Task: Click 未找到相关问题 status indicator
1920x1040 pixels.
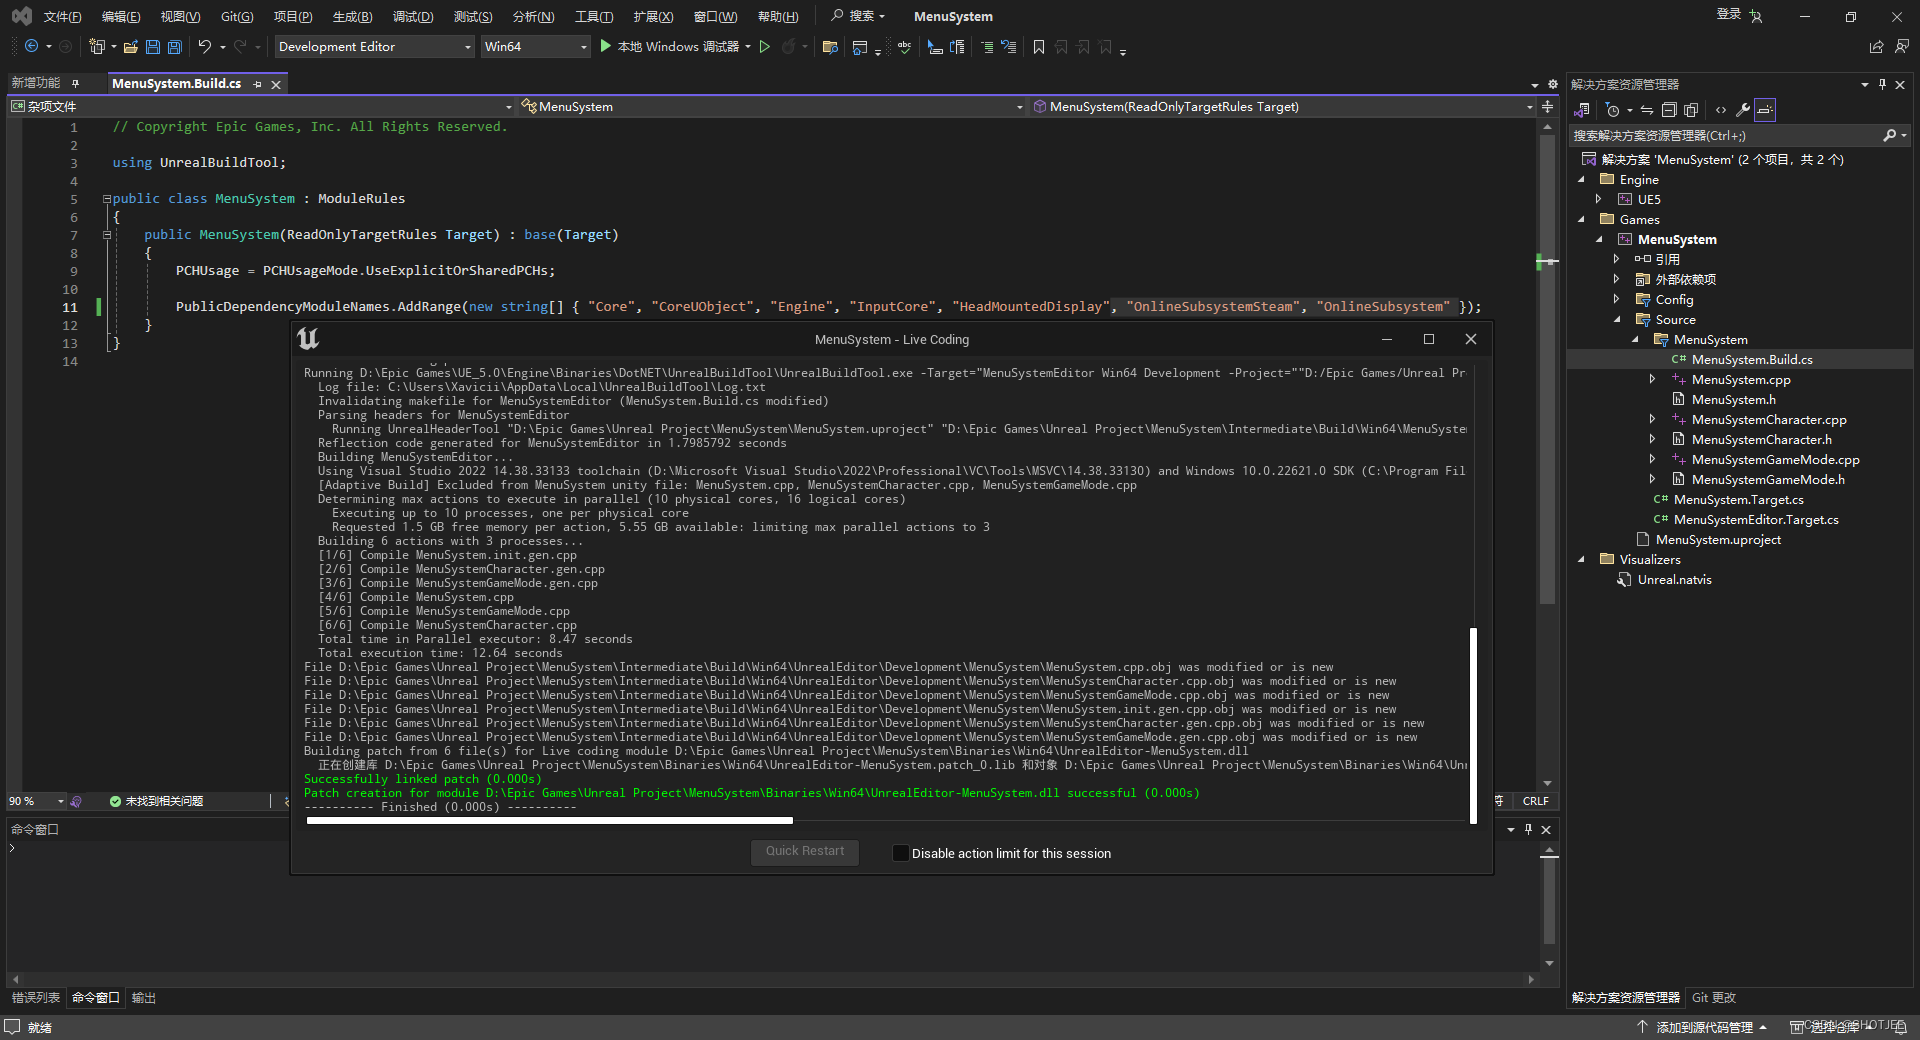Action: 156,801
